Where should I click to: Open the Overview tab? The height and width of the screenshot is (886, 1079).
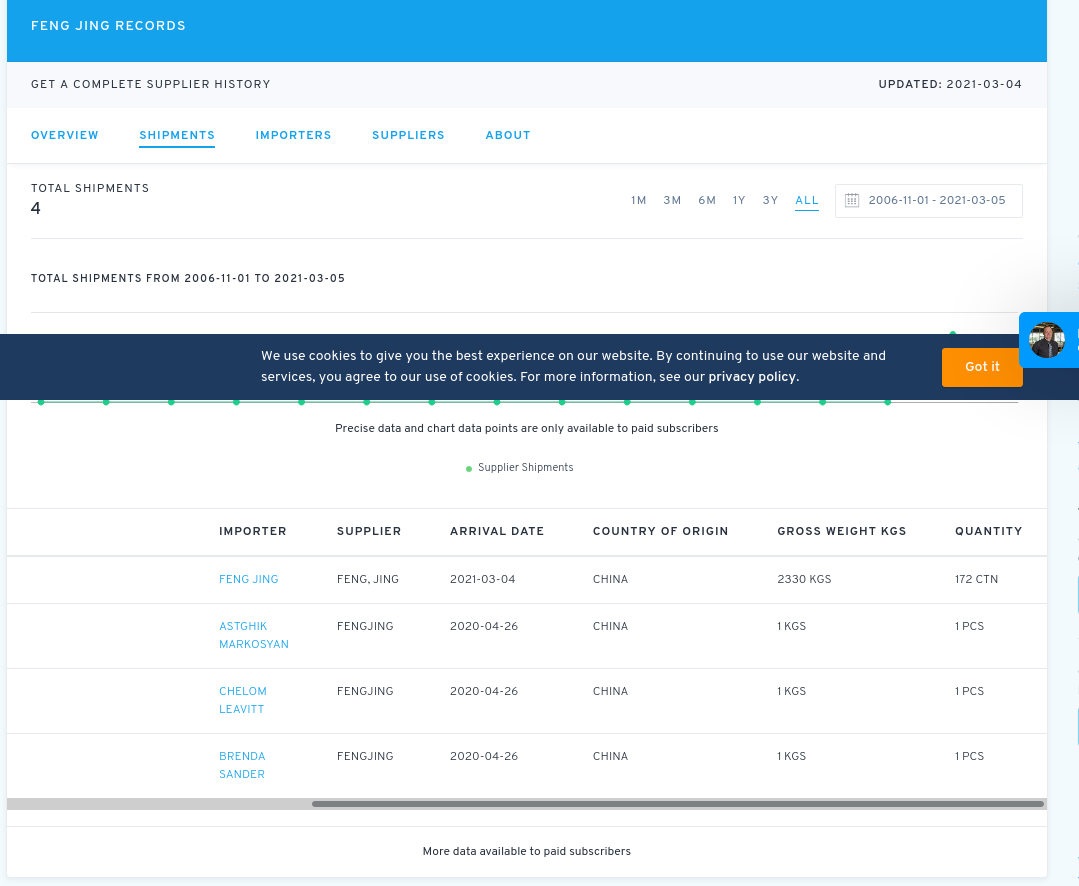[x=65, y=136]
